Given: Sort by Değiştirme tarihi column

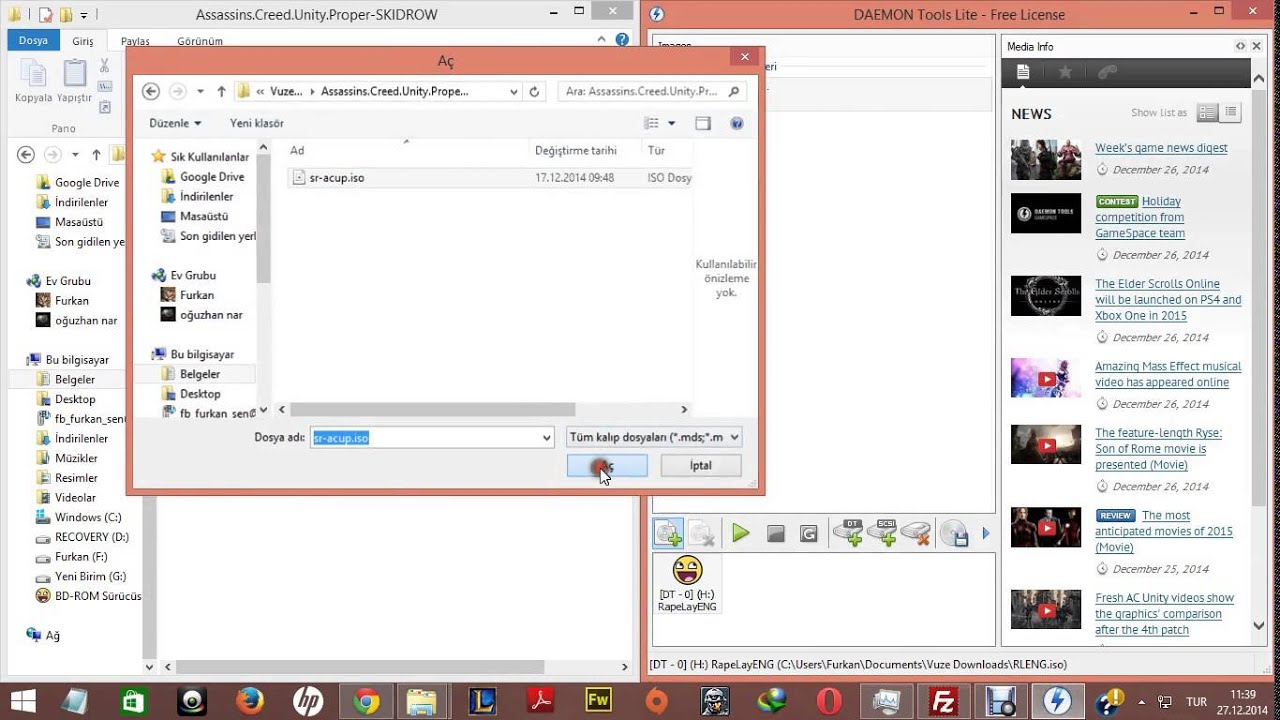Looking at the screenshot, I should click(x=576, y=150).
